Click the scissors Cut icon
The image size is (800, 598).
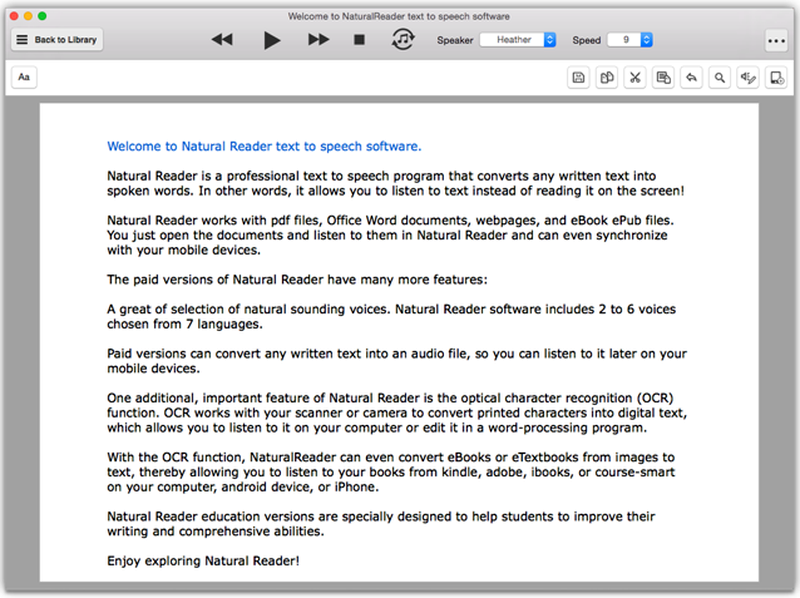634,77
